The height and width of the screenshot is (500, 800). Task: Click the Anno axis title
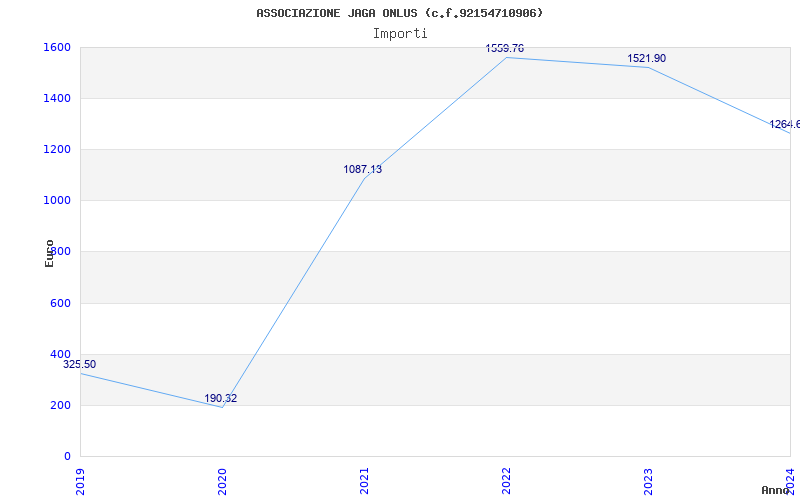point(776,490)
